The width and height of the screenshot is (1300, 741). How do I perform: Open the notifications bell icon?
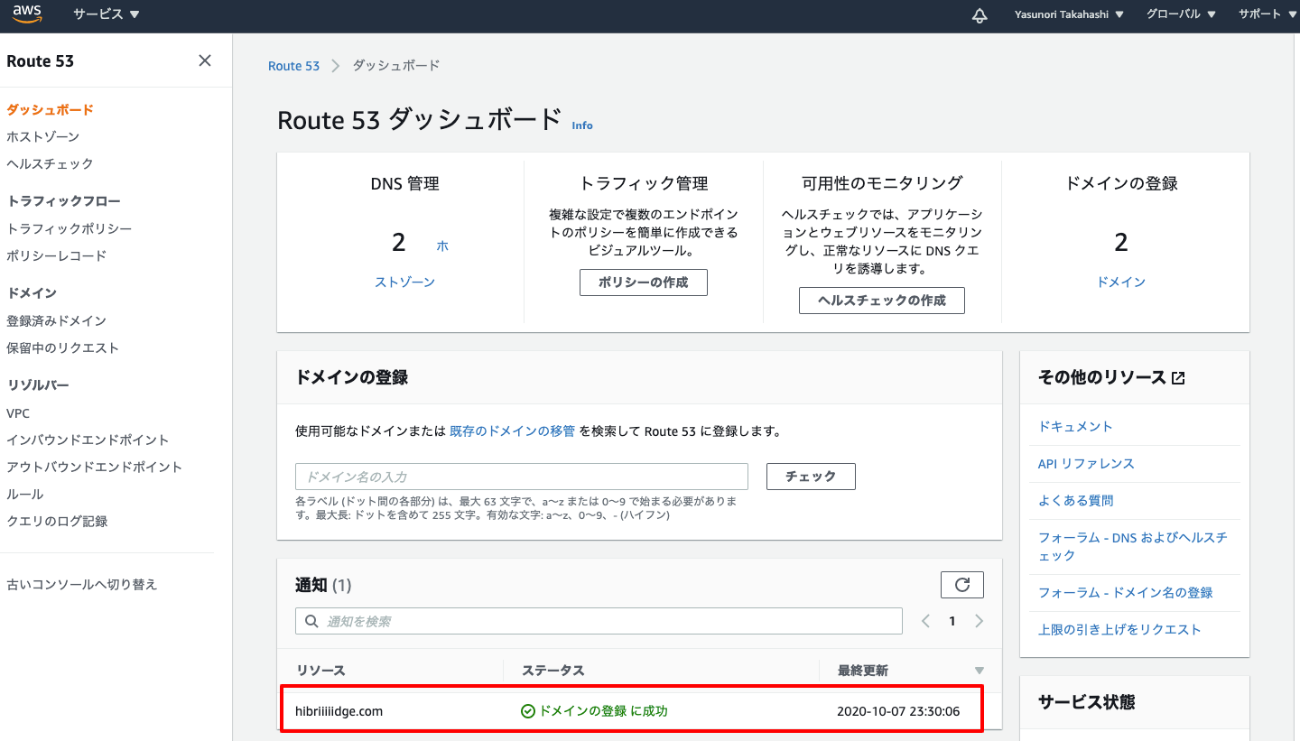[979, 14]
